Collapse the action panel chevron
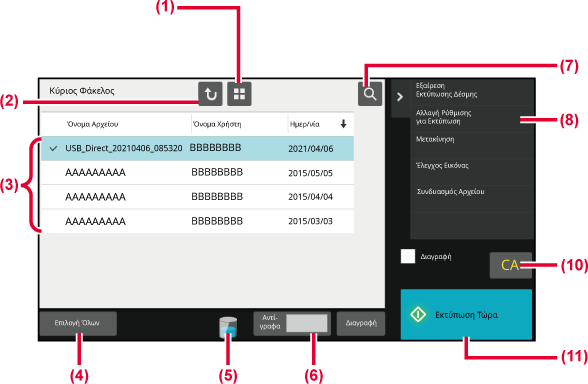588x384 pixels. tap(400, 97)
